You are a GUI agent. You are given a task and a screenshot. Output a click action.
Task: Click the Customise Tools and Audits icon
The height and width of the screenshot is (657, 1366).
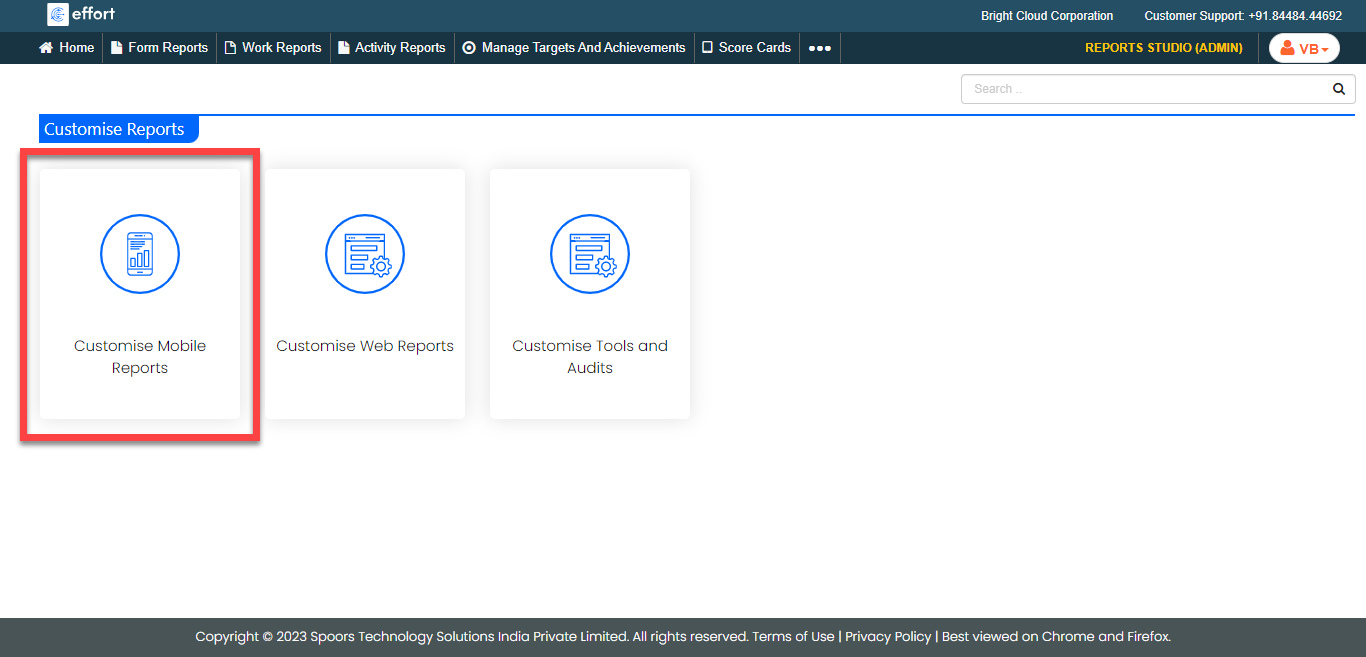pos(590,254)
